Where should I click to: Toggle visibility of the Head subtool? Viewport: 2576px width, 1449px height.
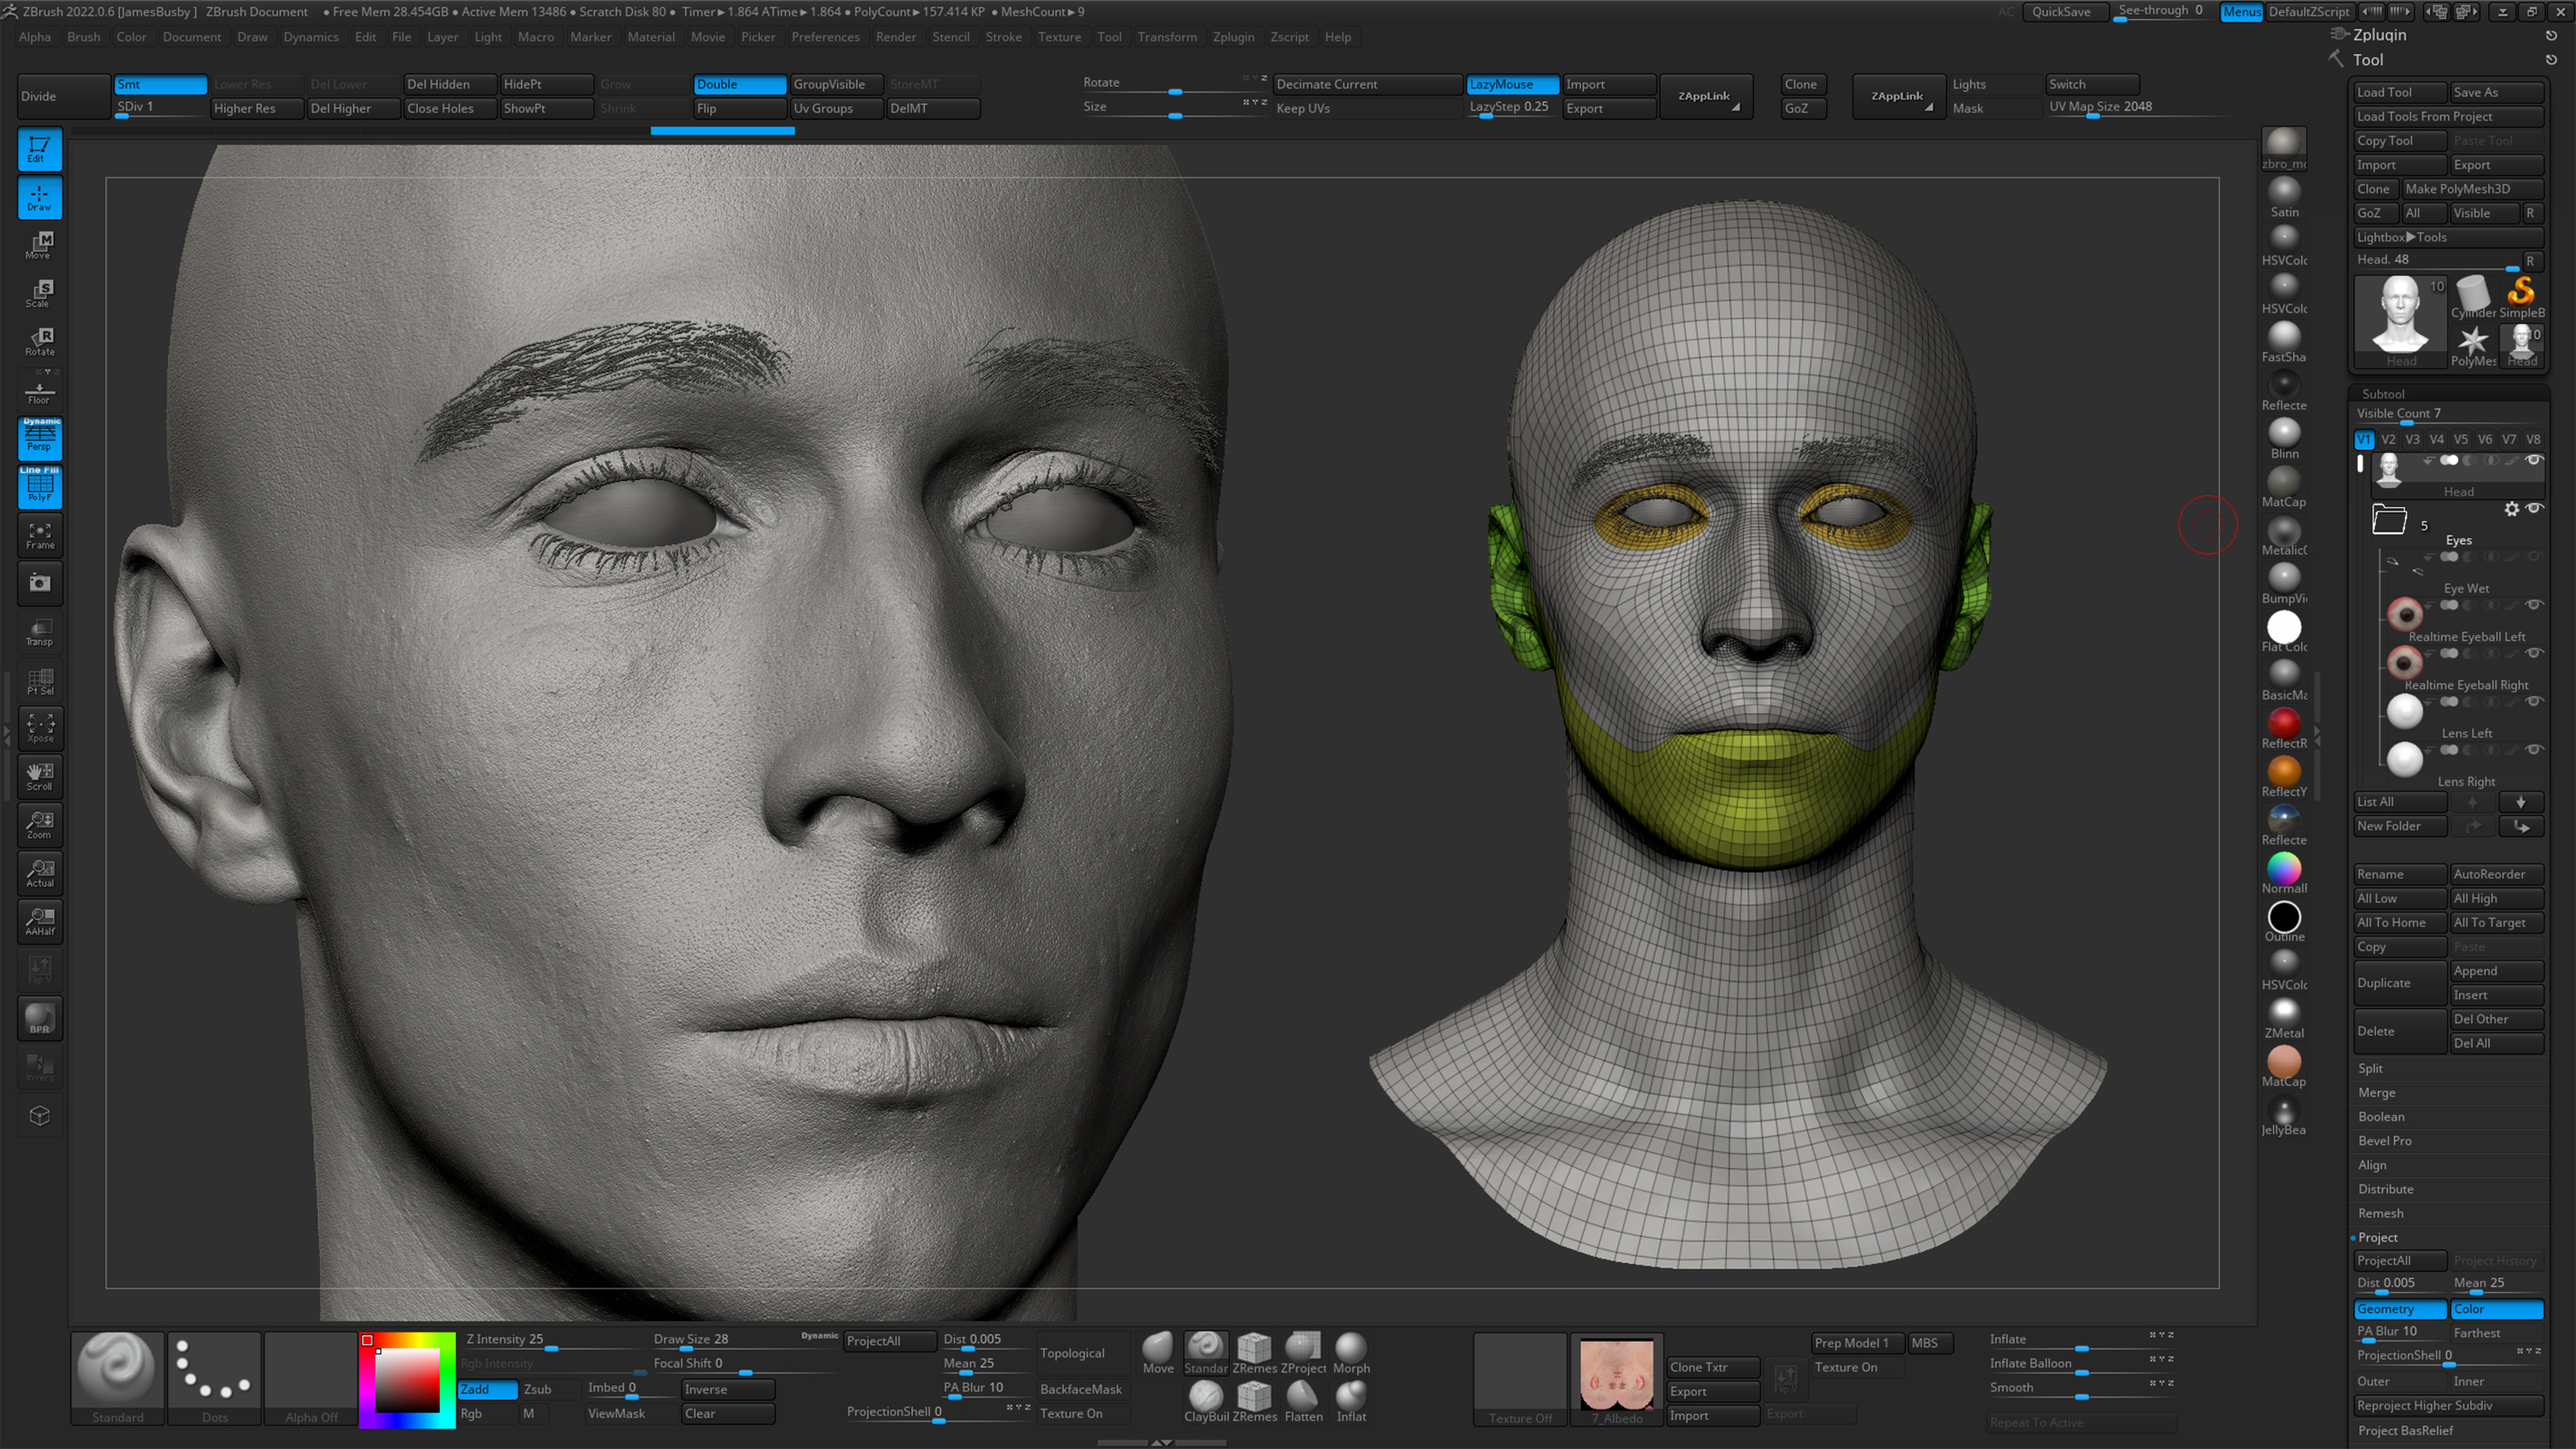[2535, 461]
